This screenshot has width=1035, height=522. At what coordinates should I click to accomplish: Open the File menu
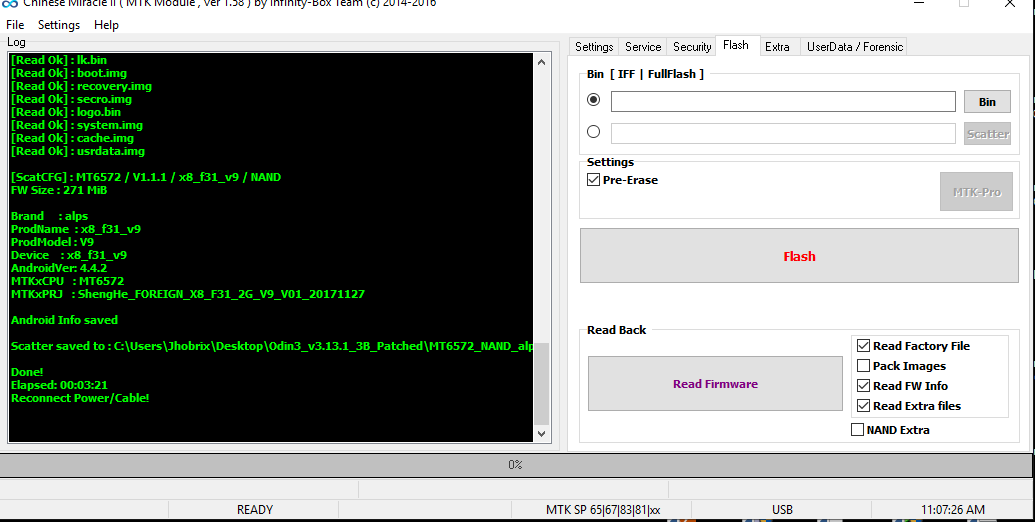coord(15,25)
